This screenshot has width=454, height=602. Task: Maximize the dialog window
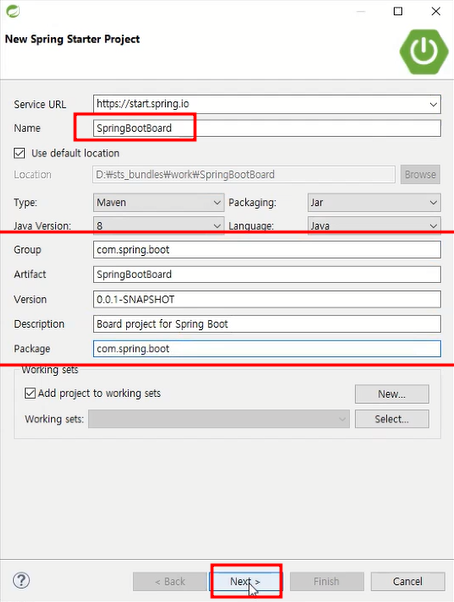pos(398,11)
